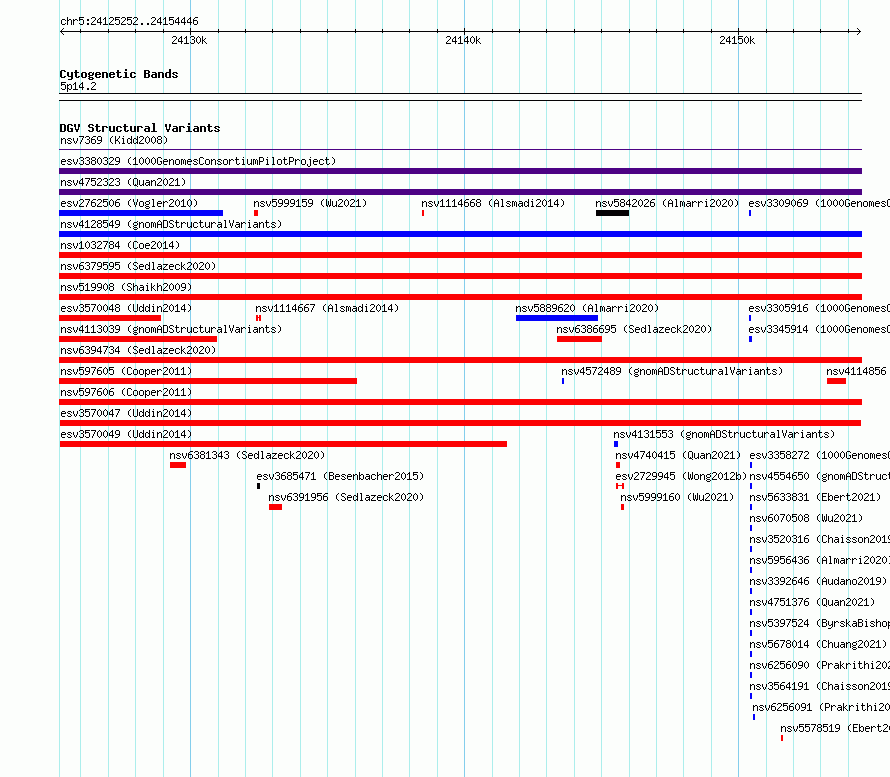Click the red nsv6391956 (Sedlazeck2020) bar

(x=275, y=507)
